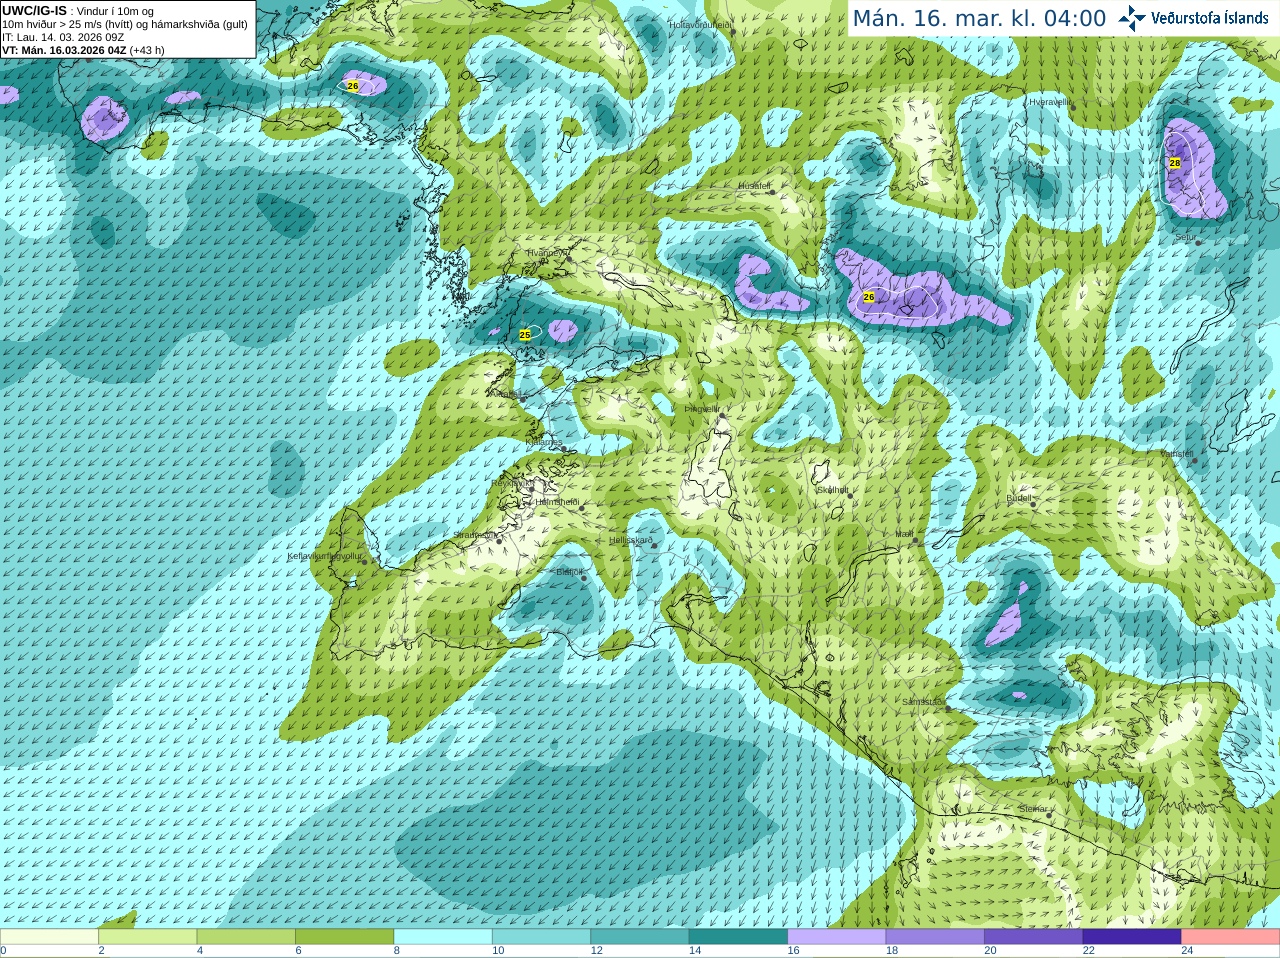The image size is (1280, 958).
Task: Click the VT: Mán. 16.03.2026 04Z valid-time line
Action: [x=83, y=50]
